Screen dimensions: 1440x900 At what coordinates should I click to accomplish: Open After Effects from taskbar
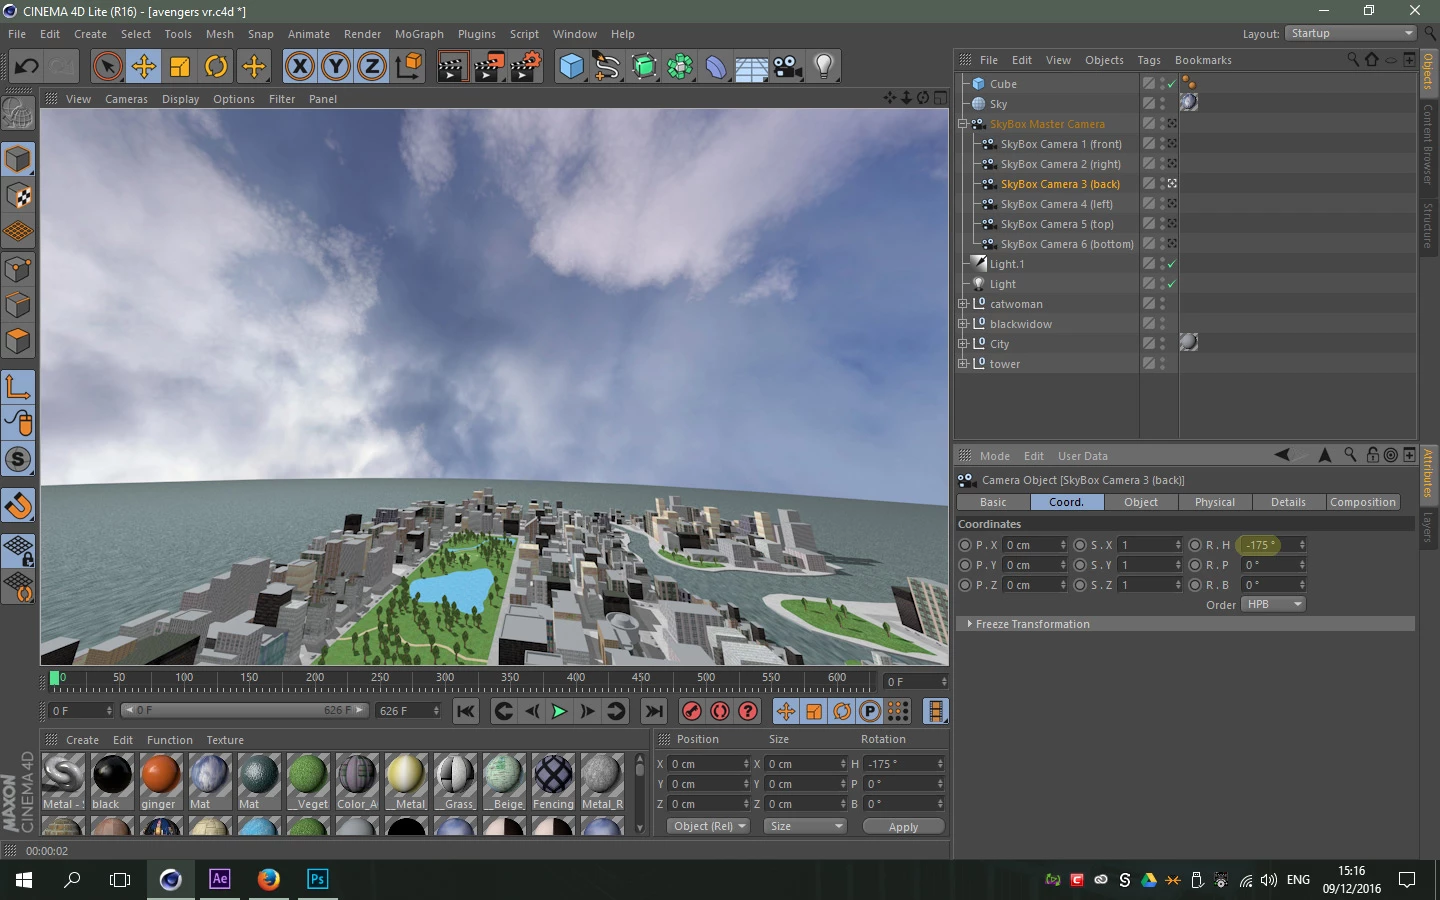(219, 879)
